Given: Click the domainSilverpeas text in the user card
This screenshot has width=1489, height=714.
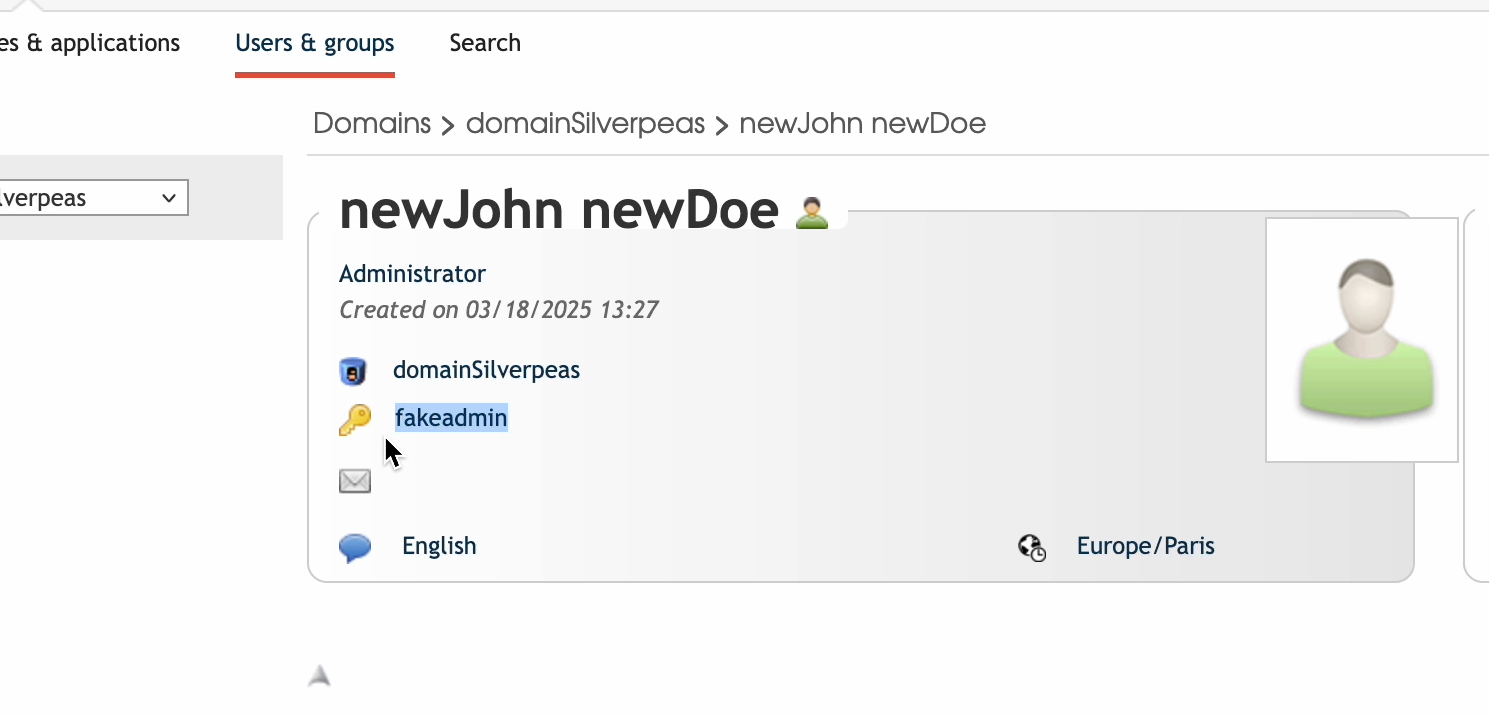Looking at the screenshot, I should [x=486, y=370].
